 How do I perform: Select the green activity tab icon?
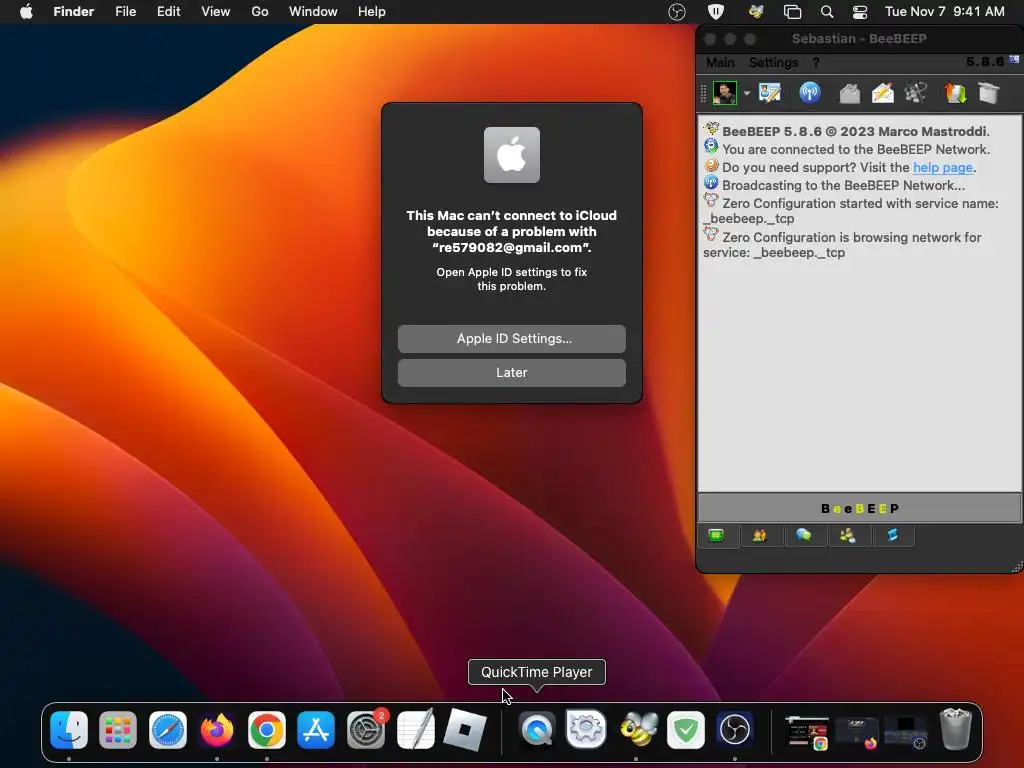tap(716, 536)
